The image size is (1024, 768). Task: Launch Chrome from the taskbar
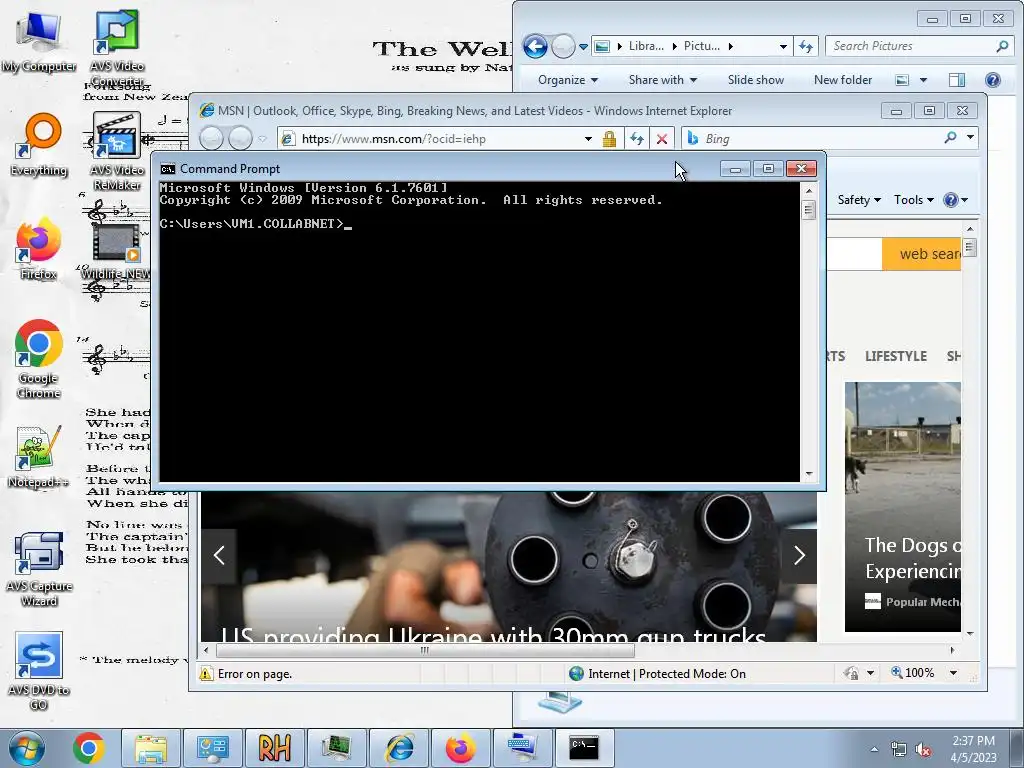[x=89, y=748]
